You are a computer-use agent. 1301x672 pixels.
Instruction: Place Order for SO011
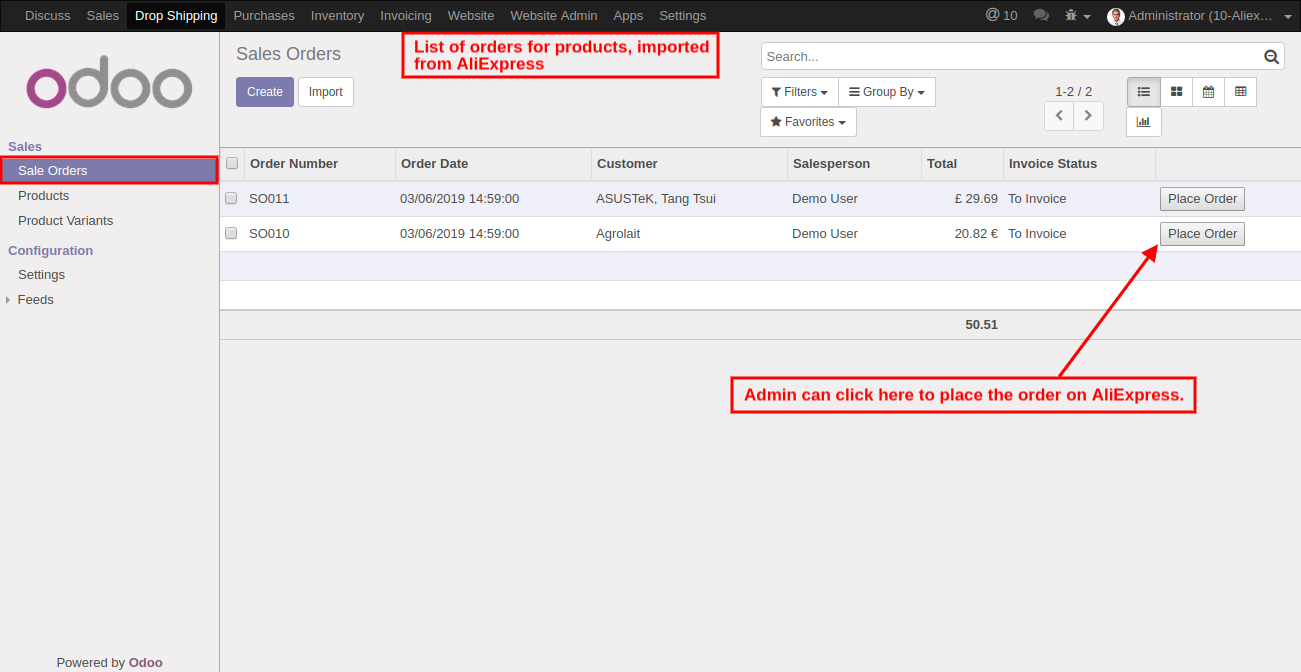point(1202,199)
